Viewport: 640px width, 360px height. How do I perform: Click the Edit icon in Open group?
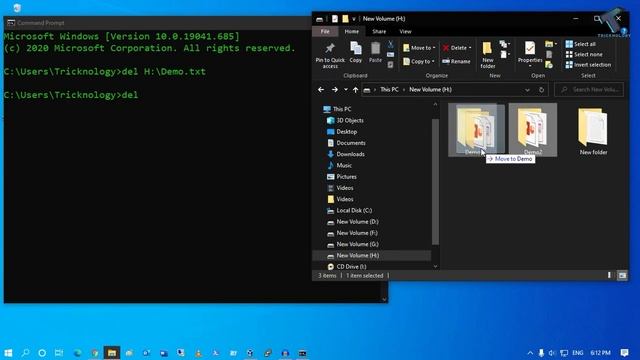[549, 54]
